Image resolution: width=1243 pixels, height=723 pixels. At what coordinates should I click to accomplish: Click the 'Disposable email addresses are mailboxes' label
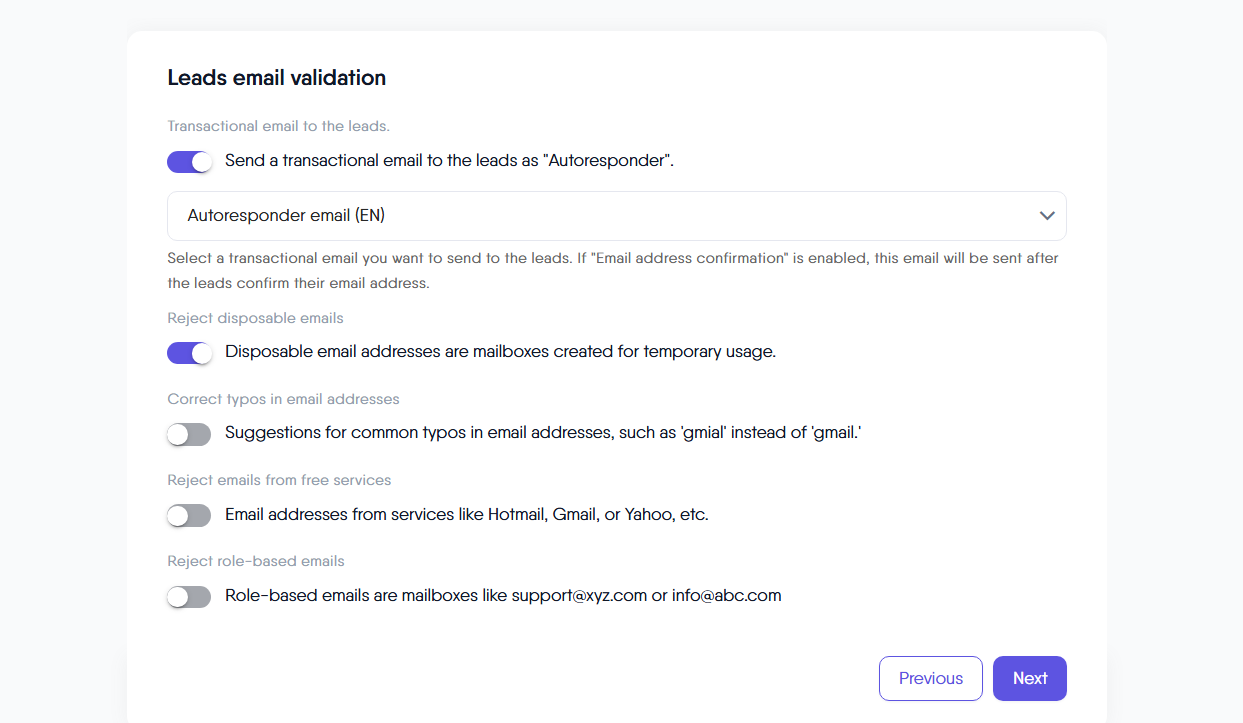click(x=500, y=352)
